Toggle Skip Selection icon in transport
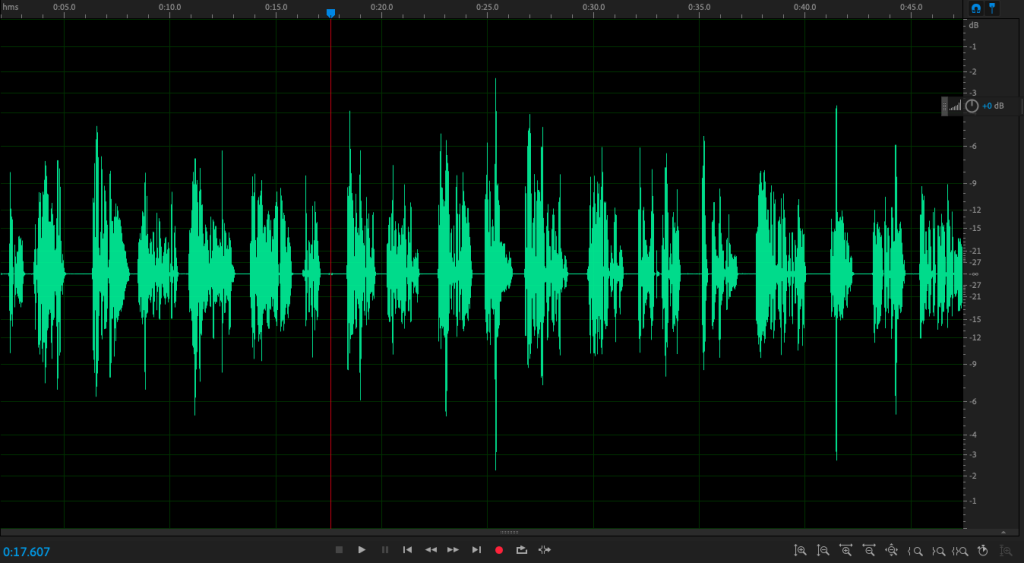This screenshot has width=1024, height=563. click(x=545, y=550)
